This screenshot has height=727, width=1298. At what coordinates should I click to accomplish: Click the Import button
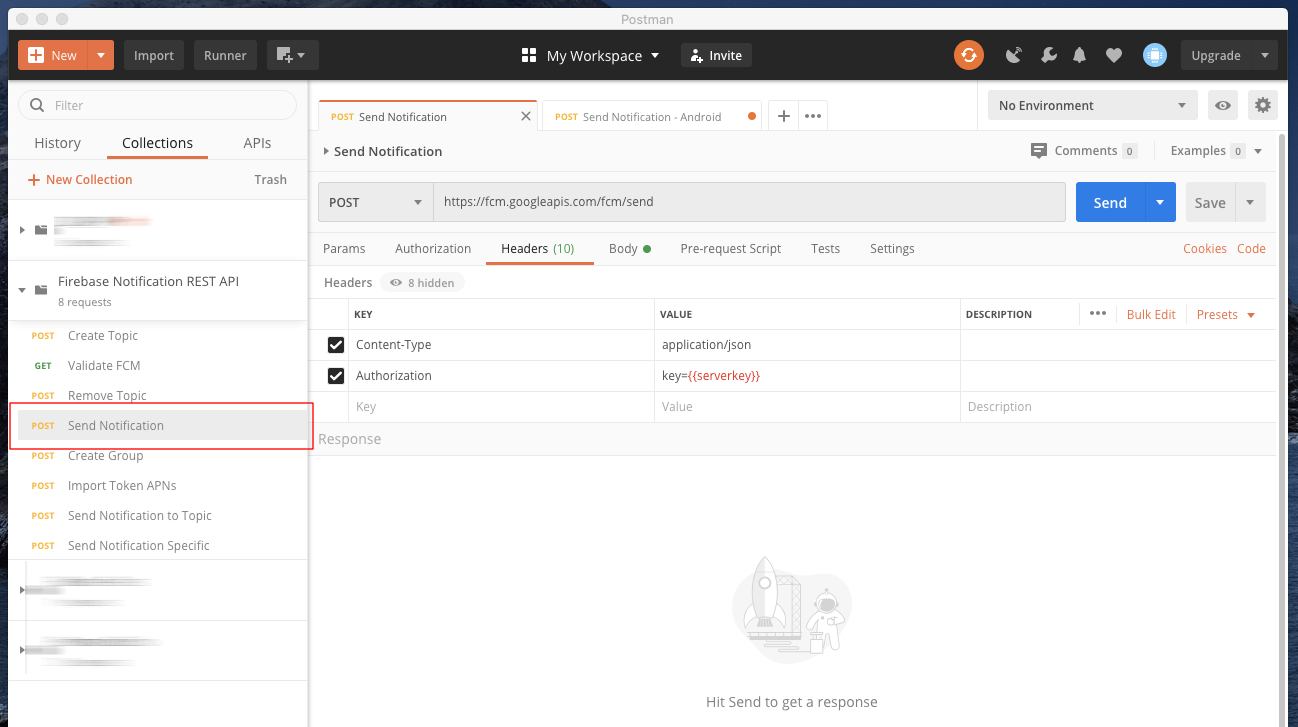tap(154, 55)
